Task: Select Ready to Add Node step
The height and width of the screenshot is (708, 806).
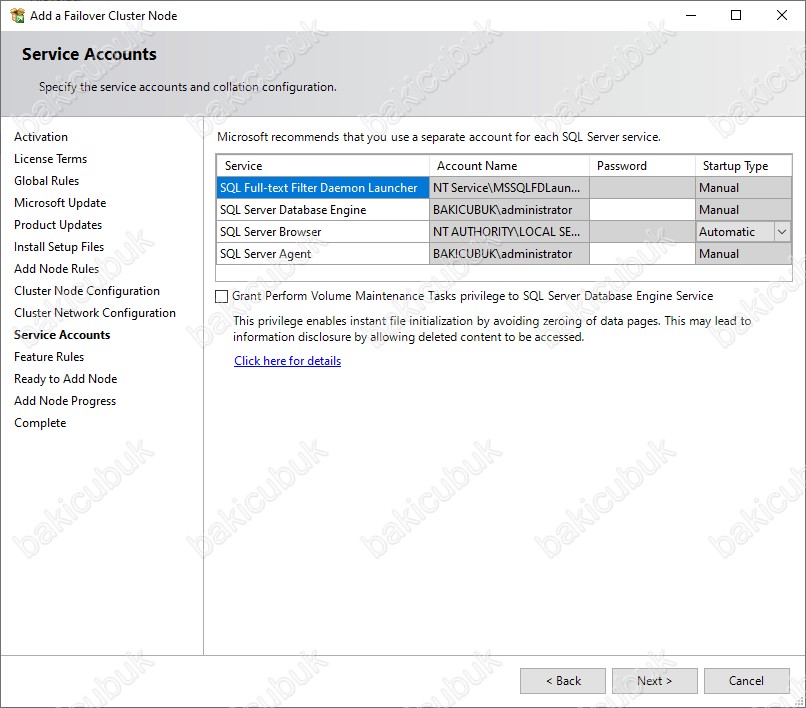Action: (x=65, y=379)
